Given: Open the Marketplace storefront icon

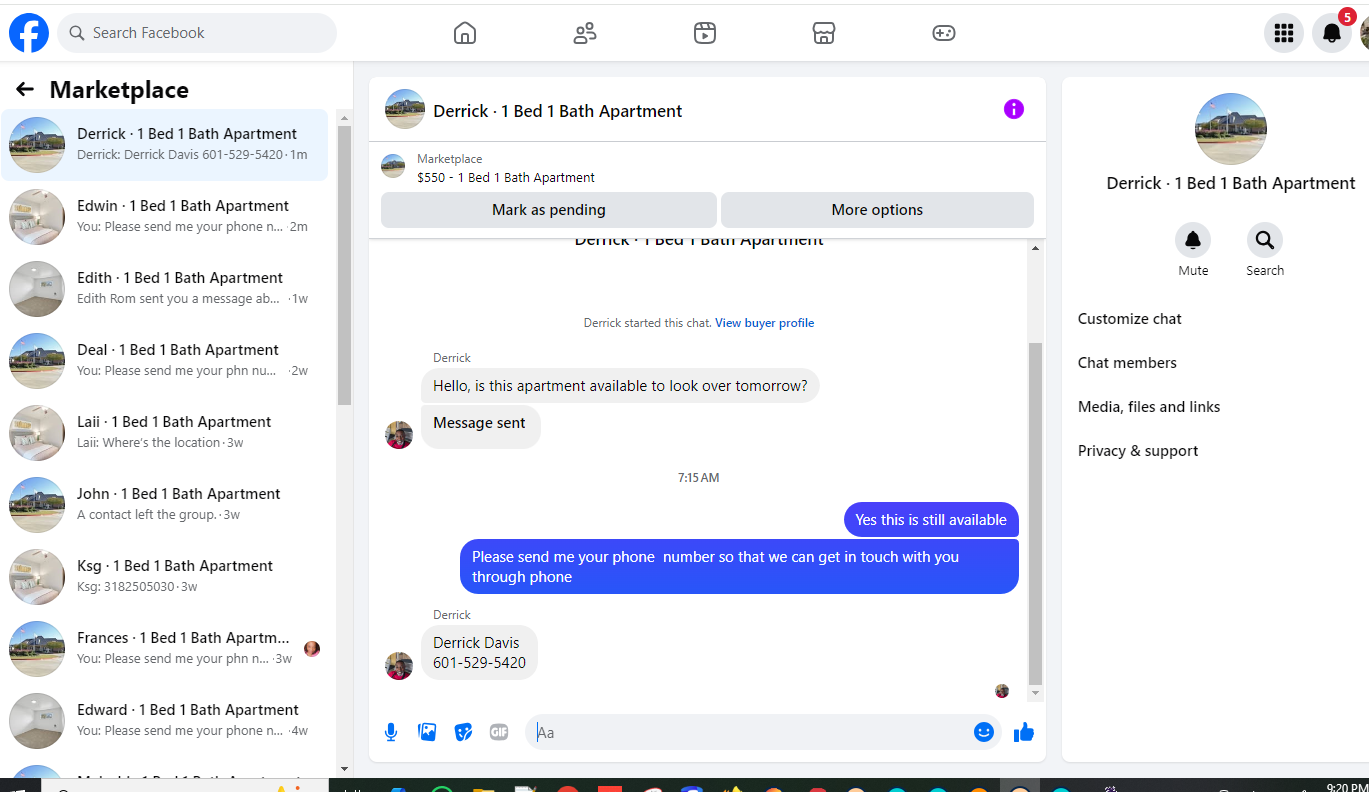Looking at the screenshot, I should (824, 33).
